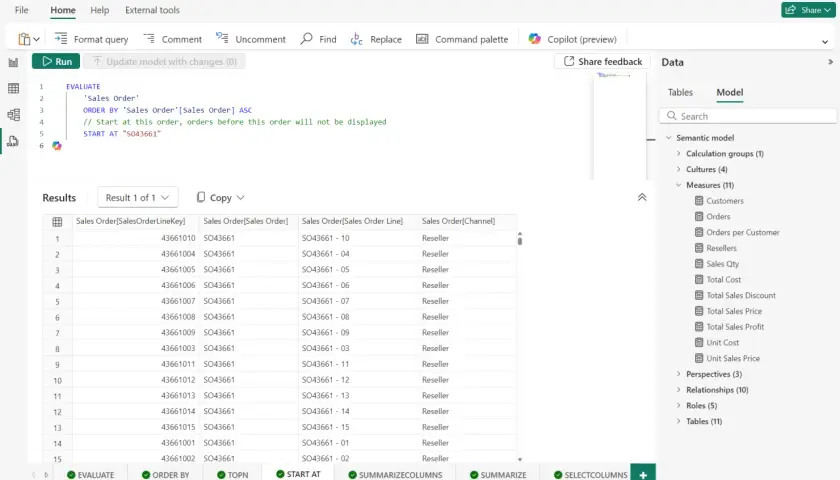Click the Sales Qty measure icon
The height and width of the screenshot is (480, 840).
click(x=699, y=264)
